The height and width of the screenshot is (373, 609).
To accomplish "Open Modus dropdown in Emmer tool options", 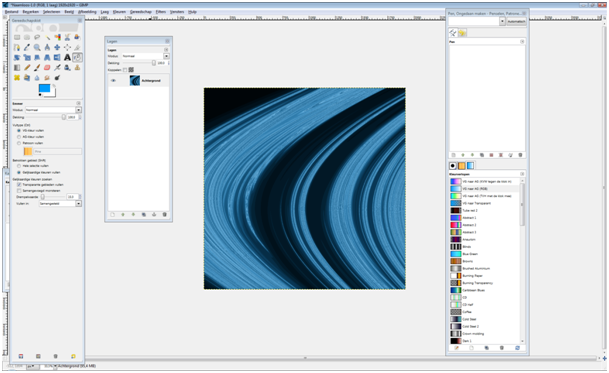I will tap(53, 110).
